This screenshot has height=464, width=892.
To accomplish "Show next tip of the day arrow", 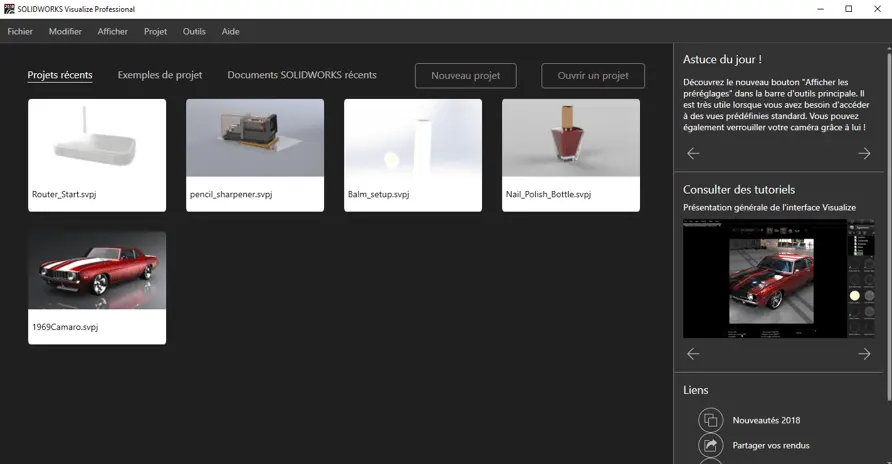I will 864,154.
